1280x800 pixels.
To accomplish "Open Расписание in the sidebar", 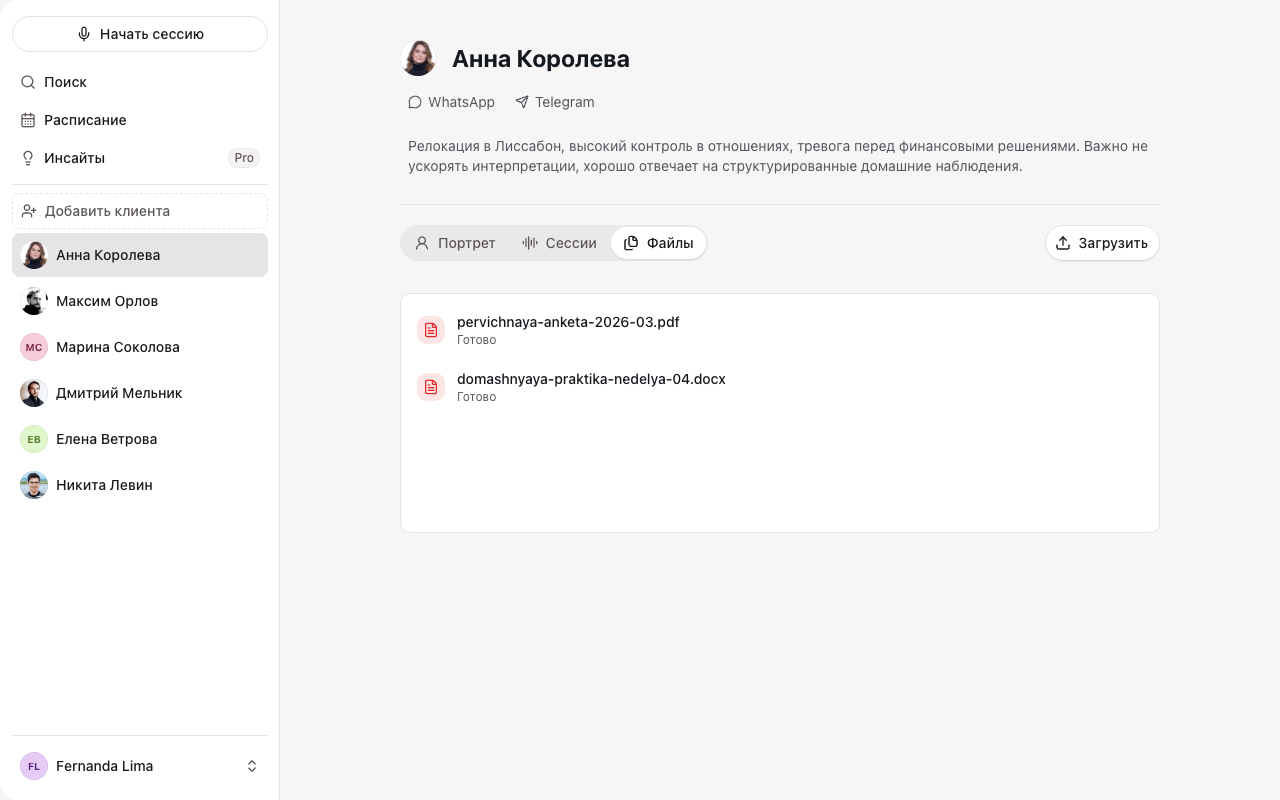I will pos(140,120).
